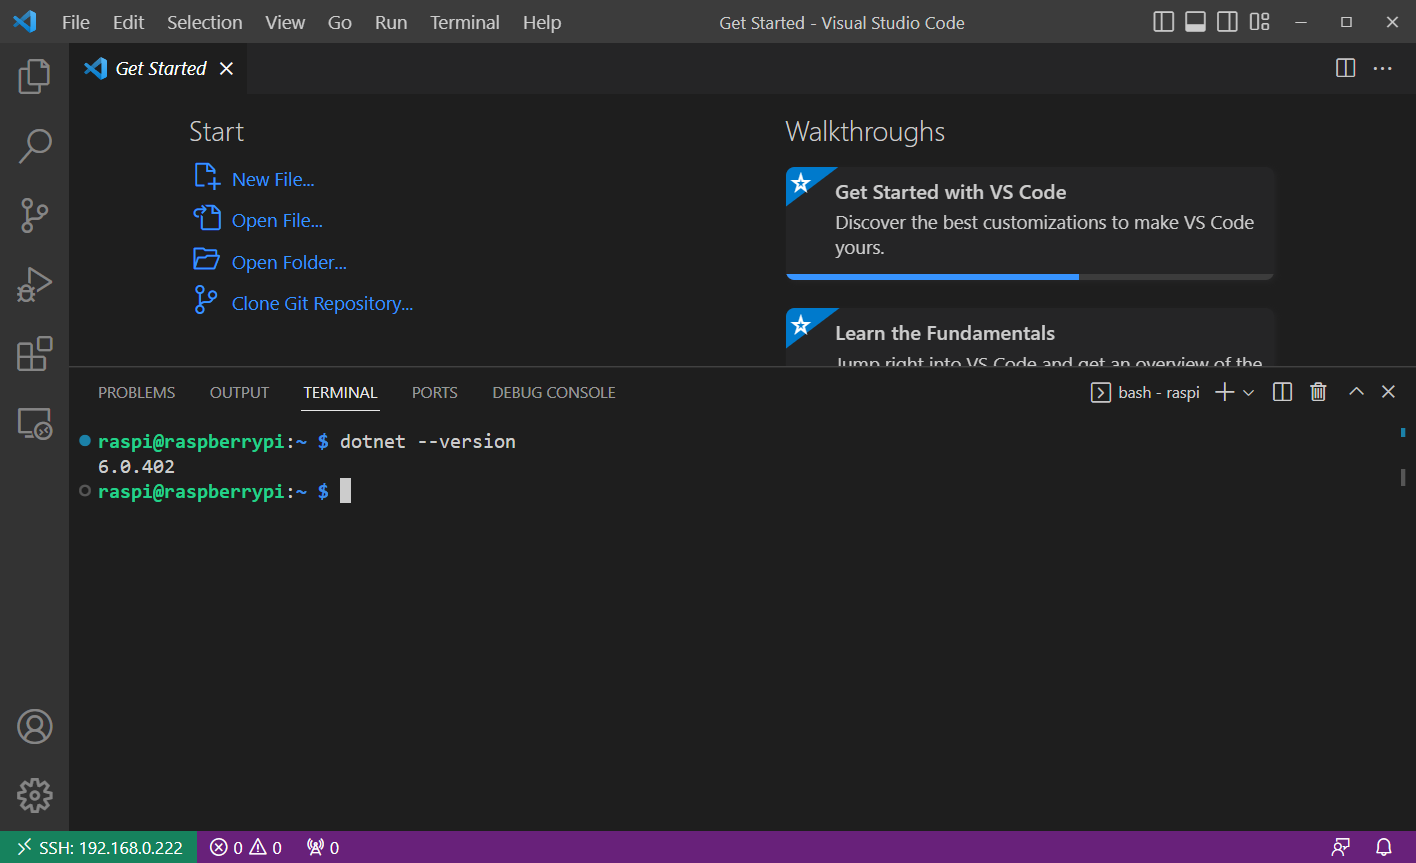Kill terminal with trash icon
1416x863 pixels.
coord(1318,392)
